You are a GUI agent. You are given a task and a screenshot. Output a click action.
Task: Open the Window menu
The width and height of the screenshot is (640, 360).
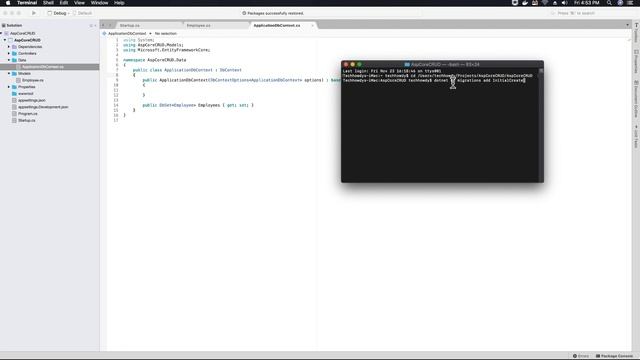[99, 3]
